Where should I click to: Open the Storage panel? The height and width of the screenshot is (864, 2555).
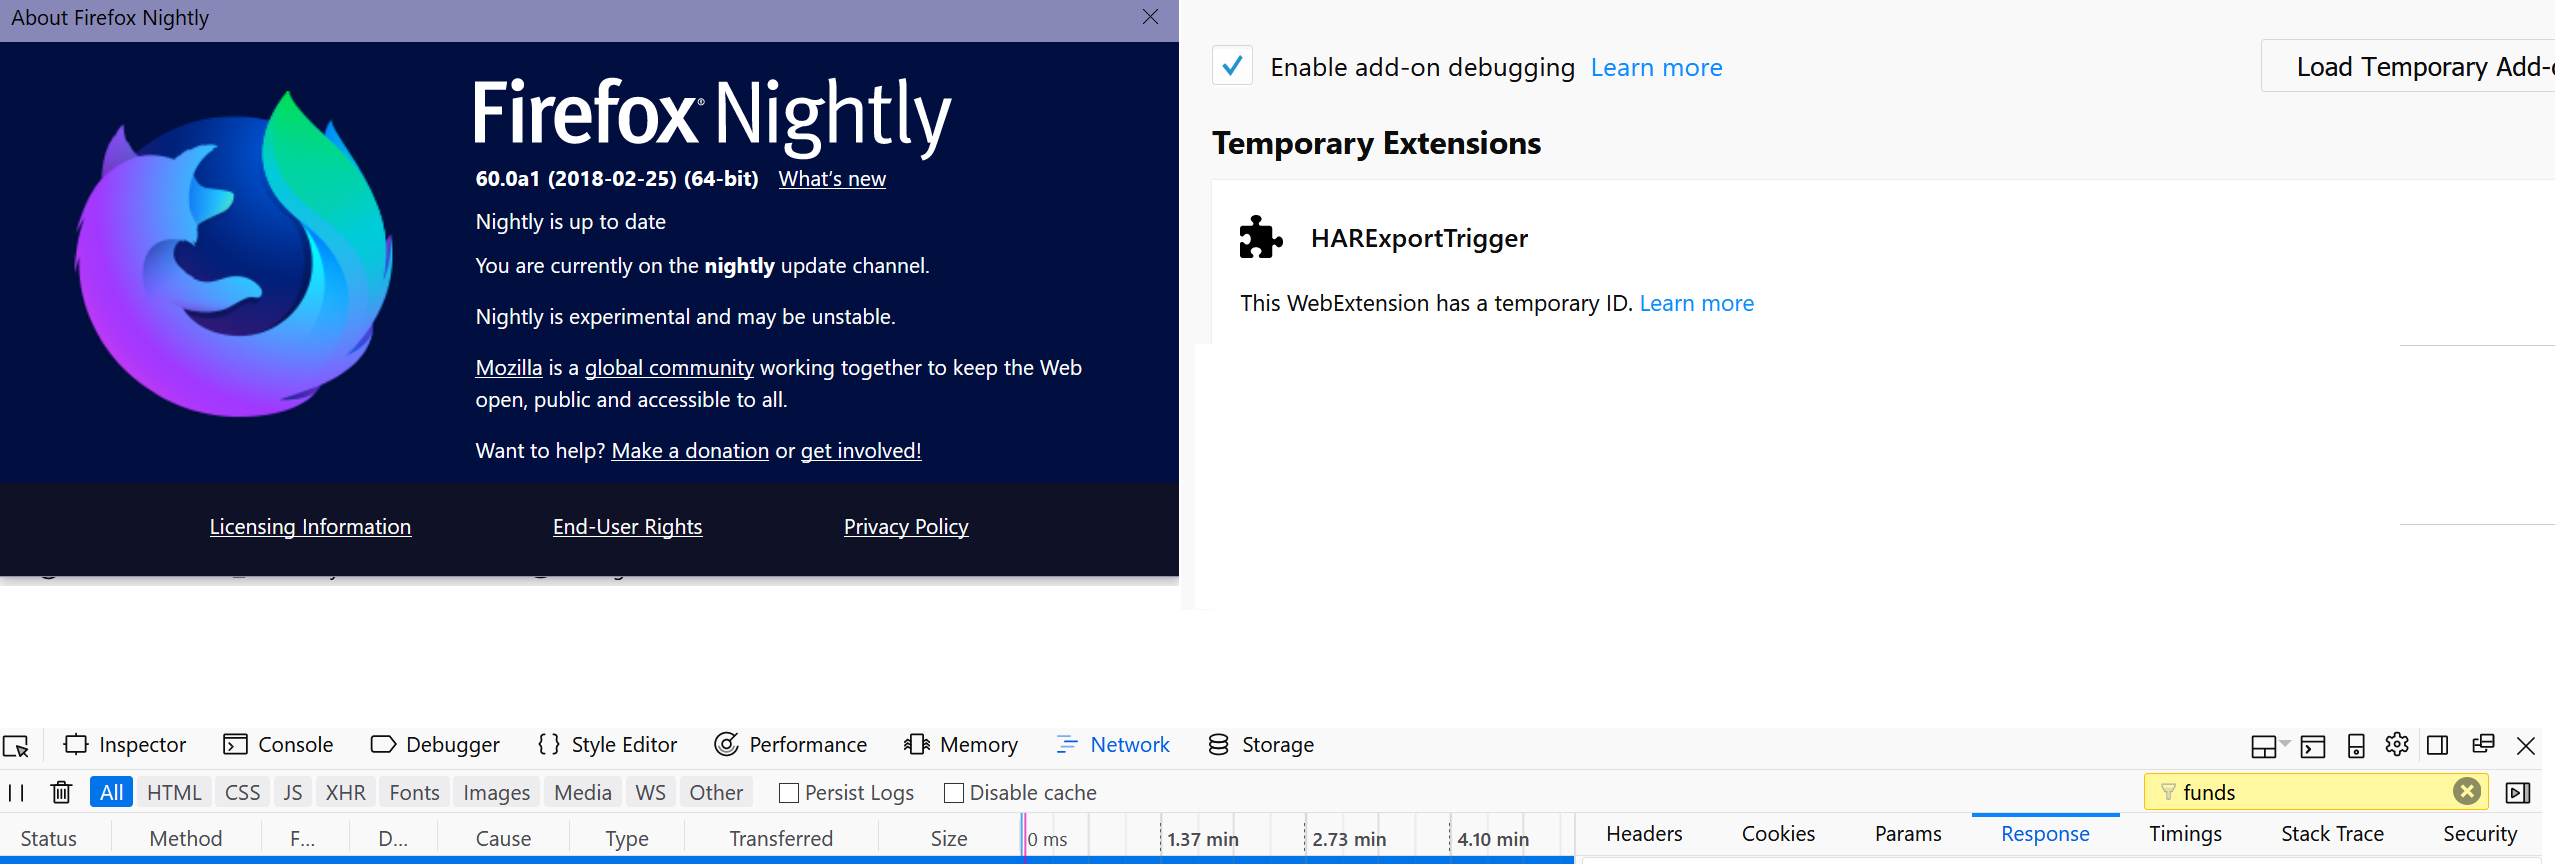(1261, 745)
